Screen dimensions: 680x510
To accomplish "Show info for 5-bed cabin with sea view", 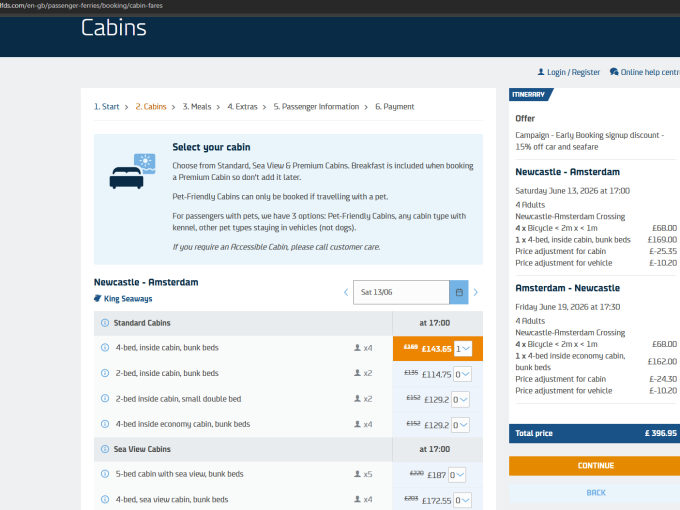I will [104, 474].
